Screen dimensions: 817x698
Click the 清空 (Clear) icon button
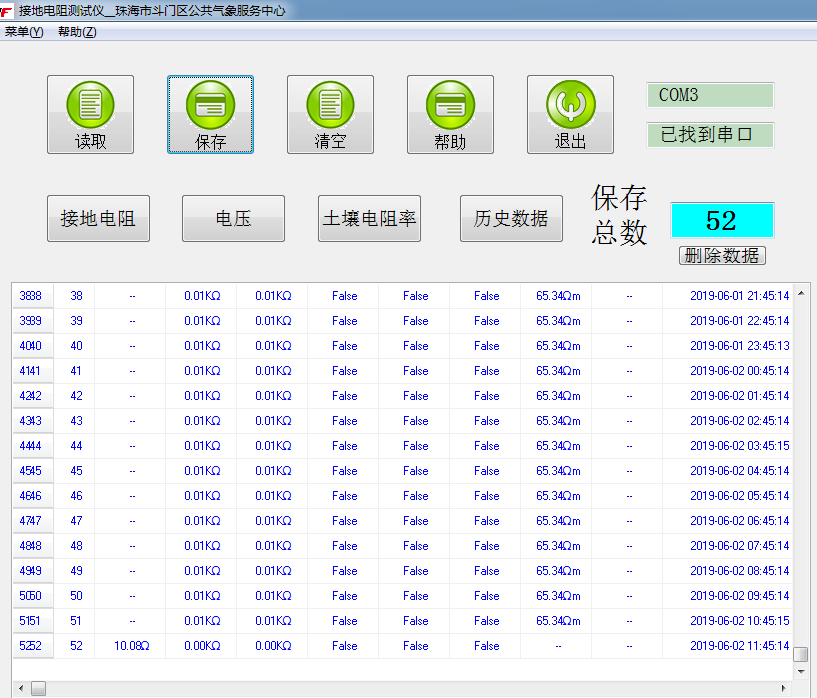[330, 114]
